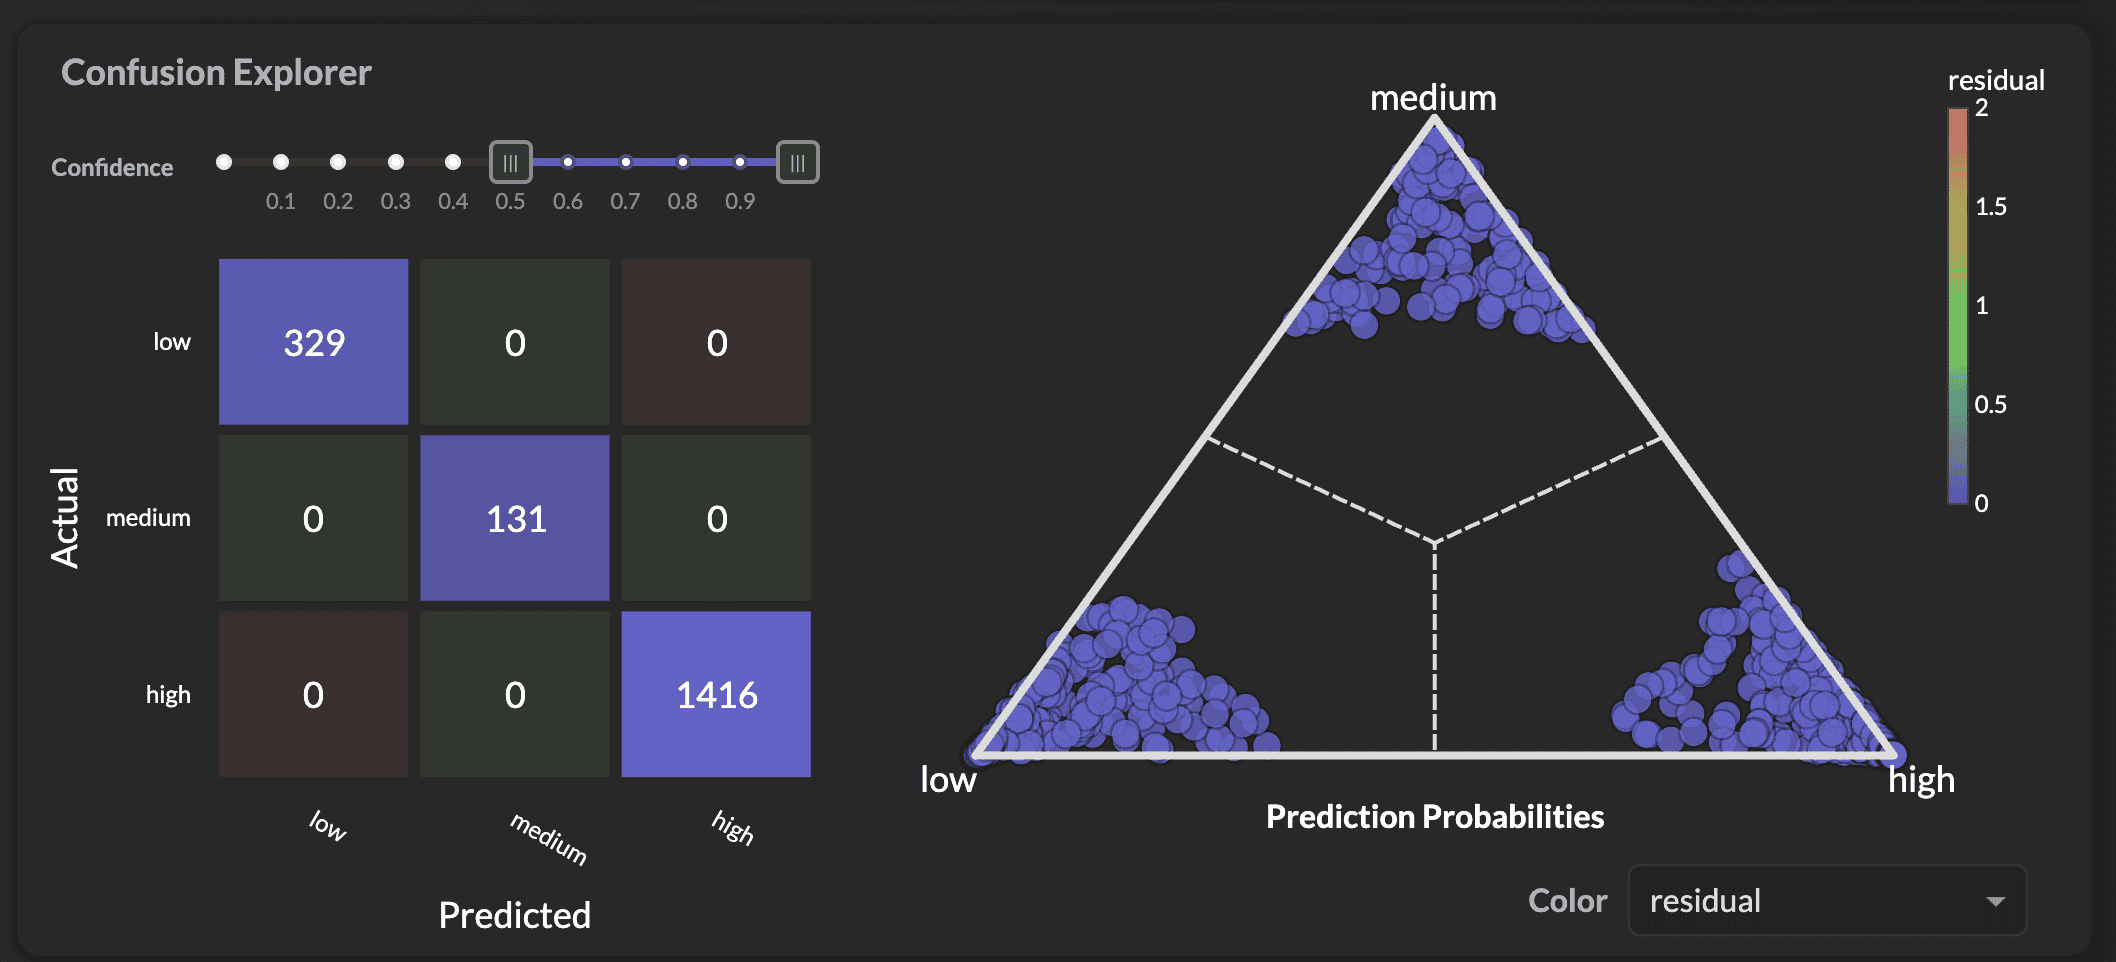Click the left Confidence slider grip handle
The height and width of the screenshot is (962, 2116).
(x=511, y=162)
